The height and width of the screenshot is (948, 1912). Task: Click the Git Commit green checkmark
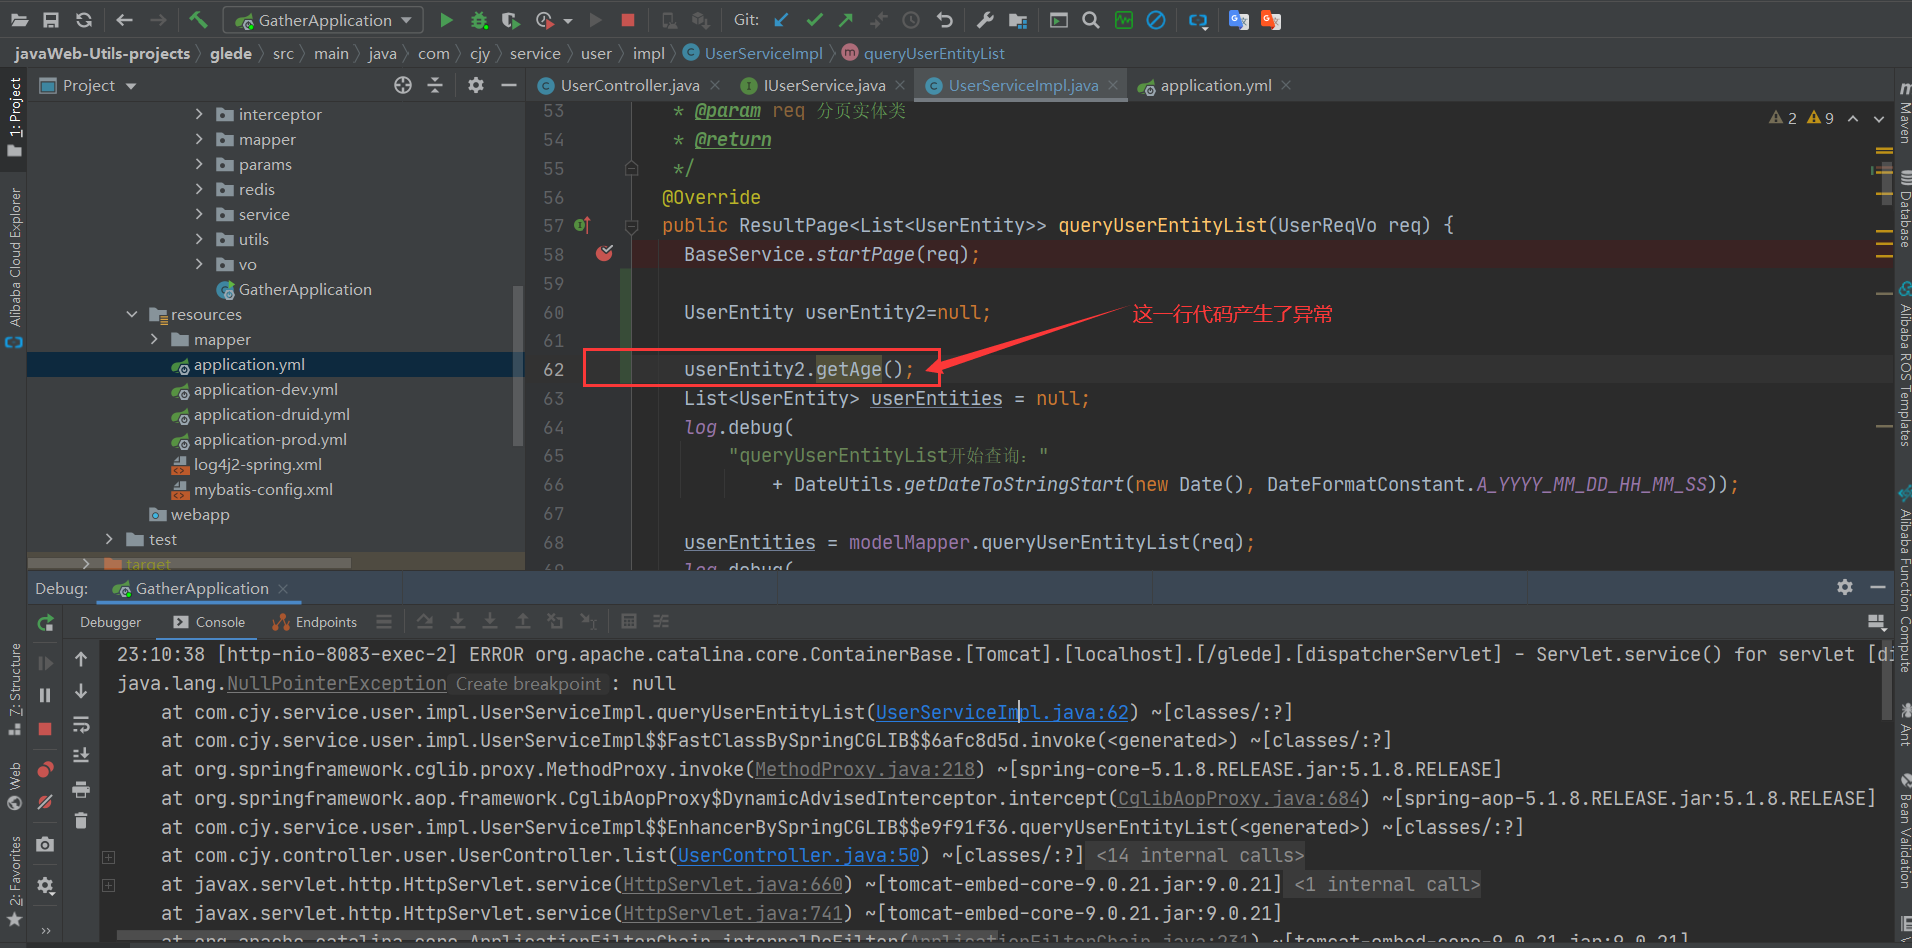coord(815,20)
